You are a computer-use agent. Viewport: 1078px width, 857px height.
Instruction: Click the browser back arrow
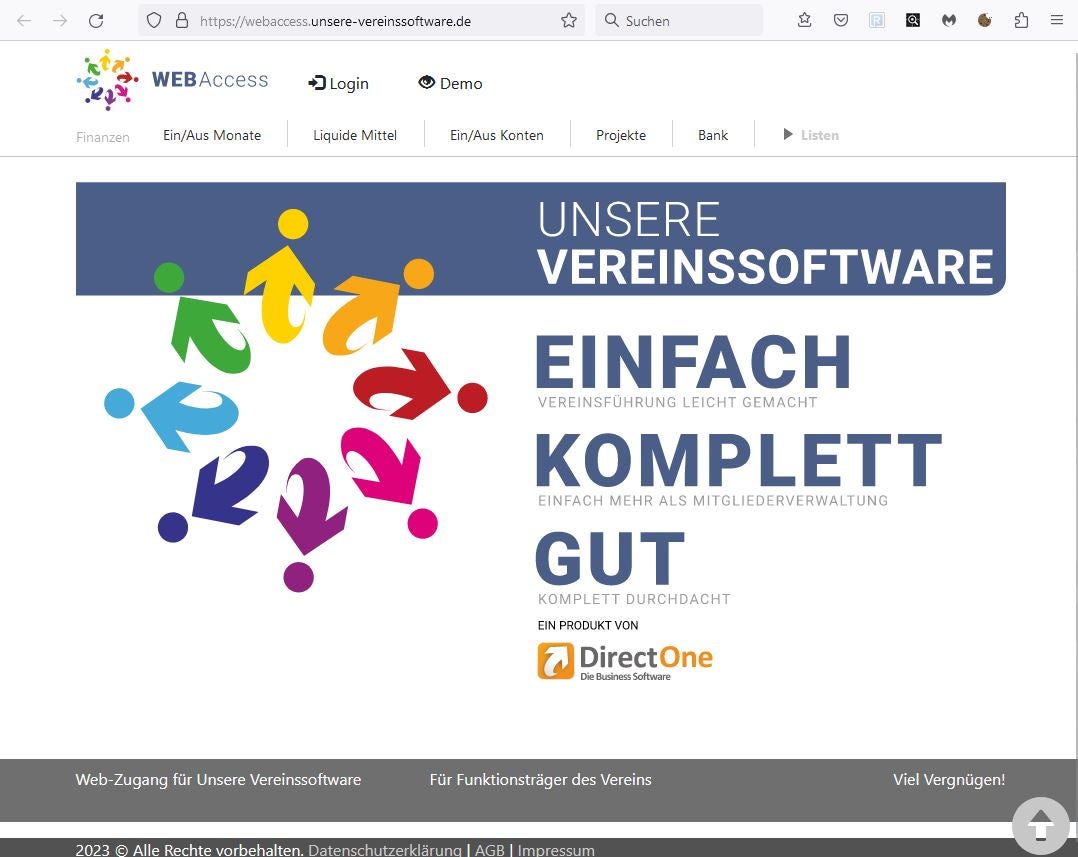pyautogui.click(x=24, y=21)
